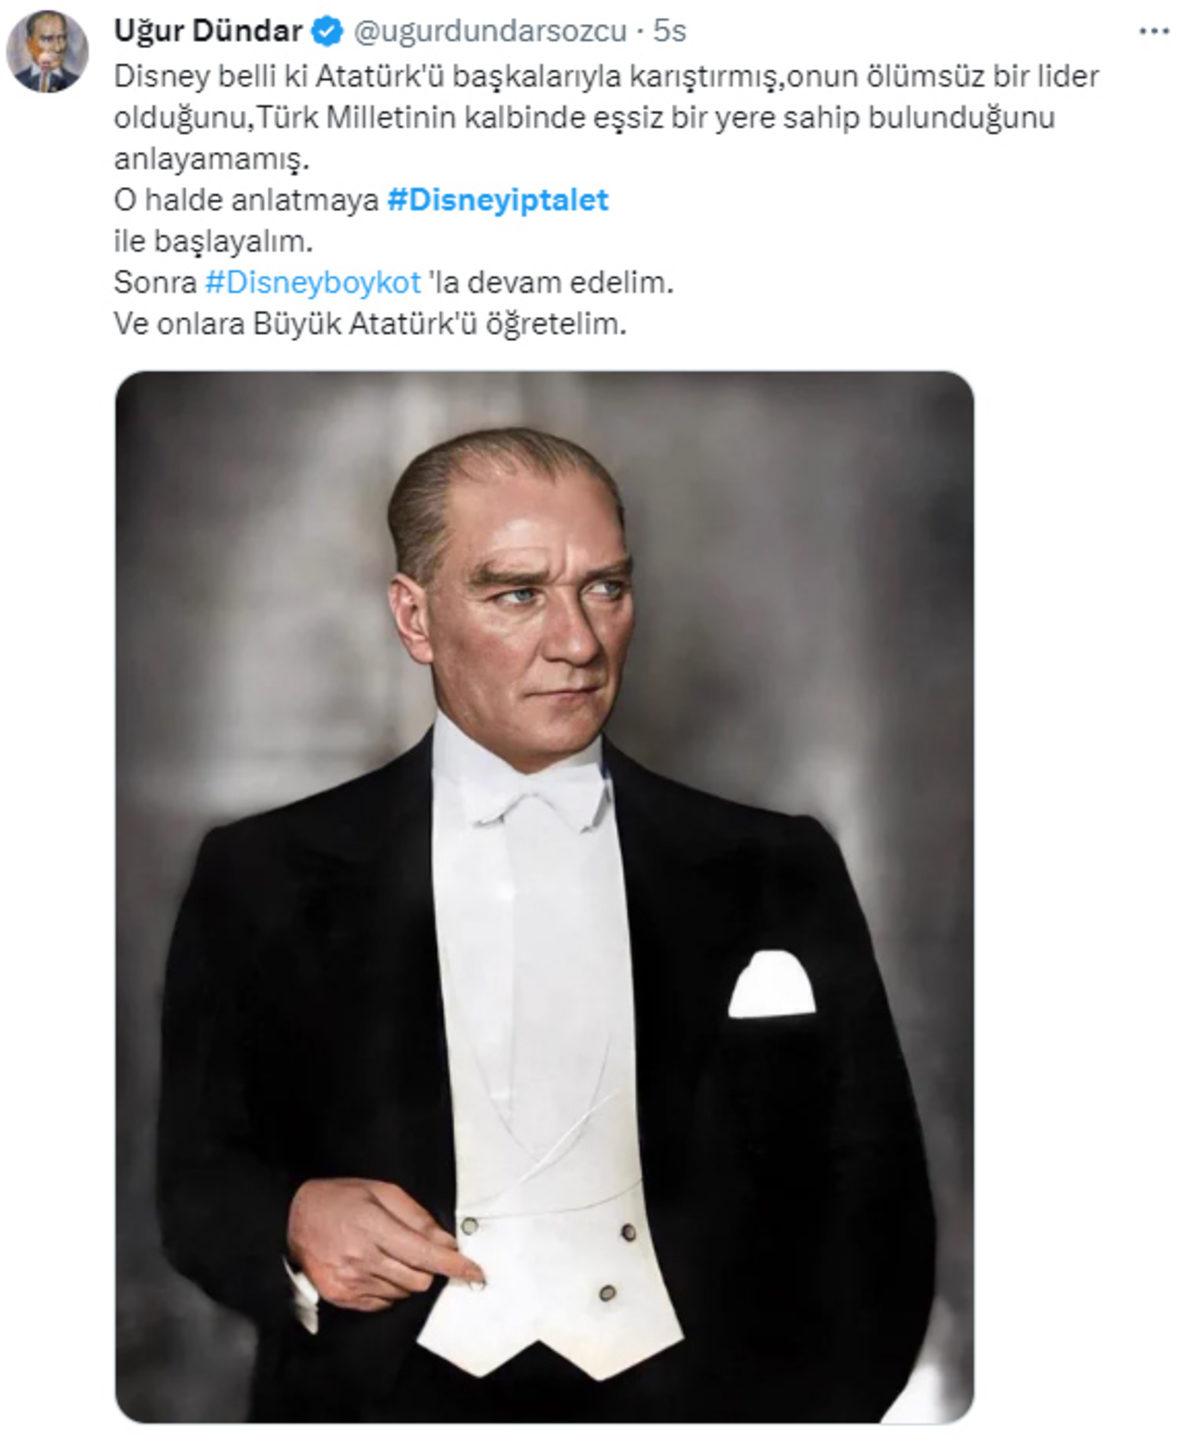Visit the @ugurdundarsozcu handle

point(492,31)
